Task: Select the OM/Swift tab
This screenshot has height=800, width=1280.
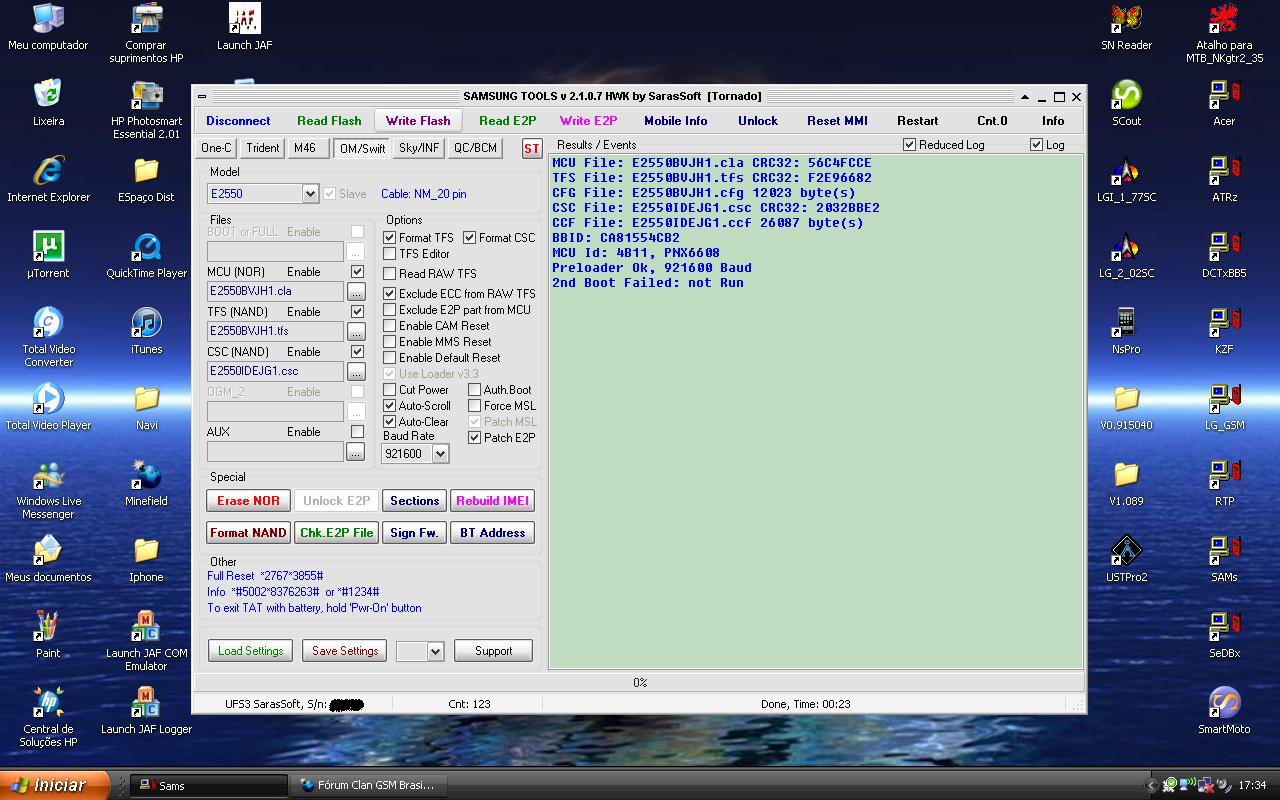Action: [362, 149]
